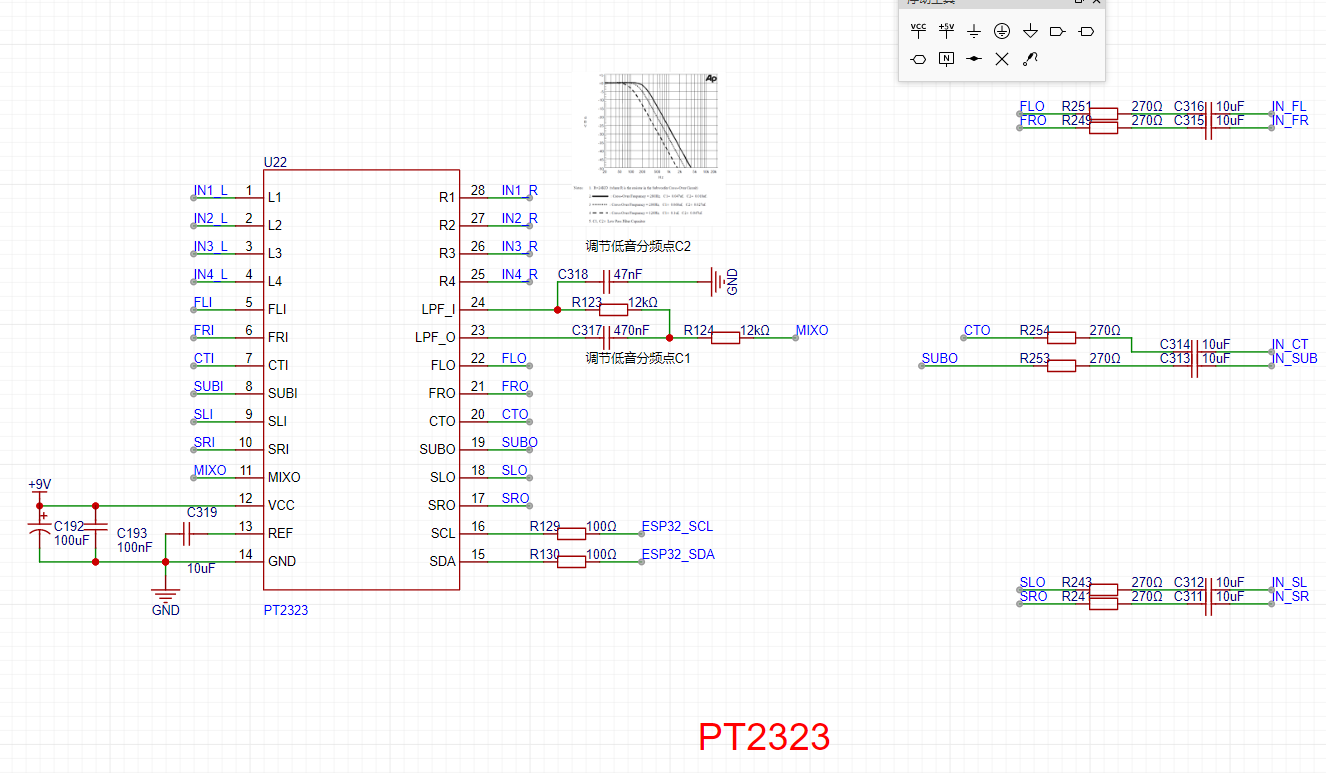Select the 调节低音分频点C1 annotation text

[x=638, y=358]
